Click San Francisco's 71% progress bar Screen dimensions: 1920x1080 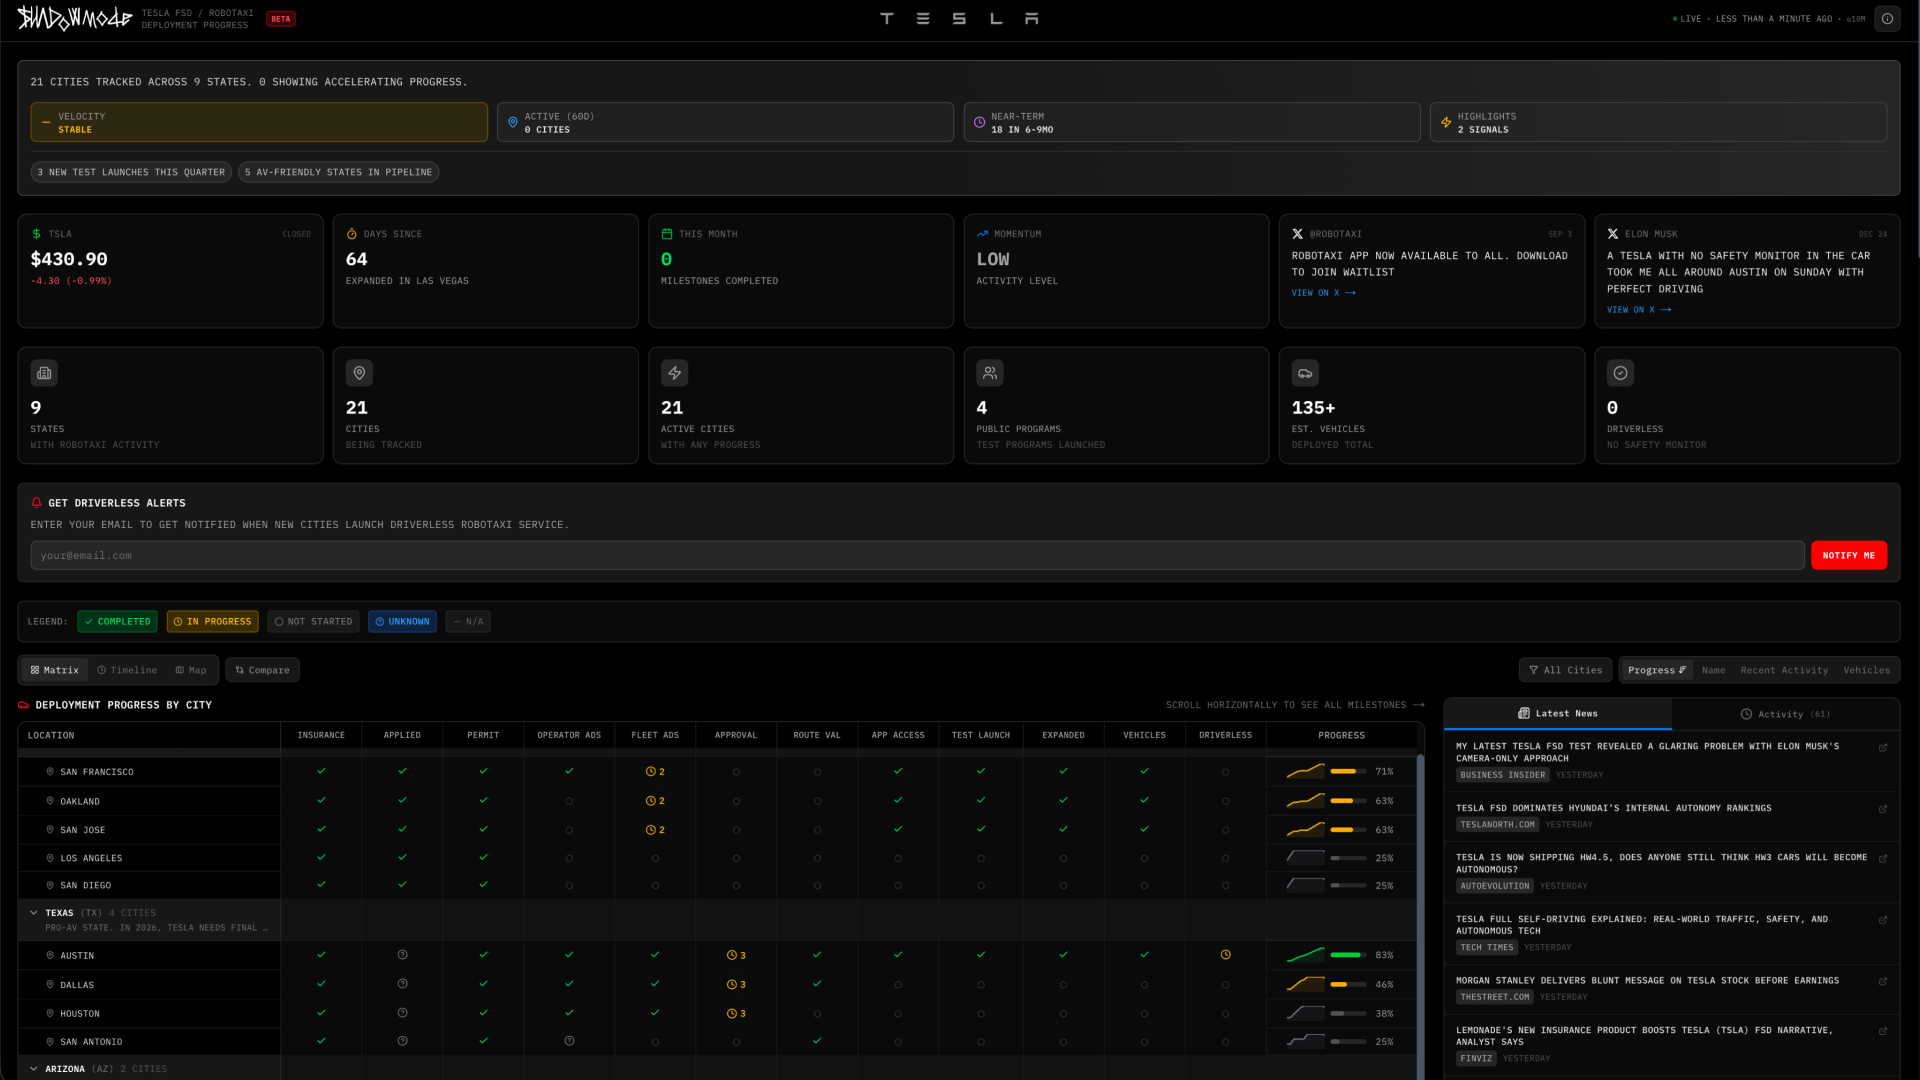tap(1348, 772)
